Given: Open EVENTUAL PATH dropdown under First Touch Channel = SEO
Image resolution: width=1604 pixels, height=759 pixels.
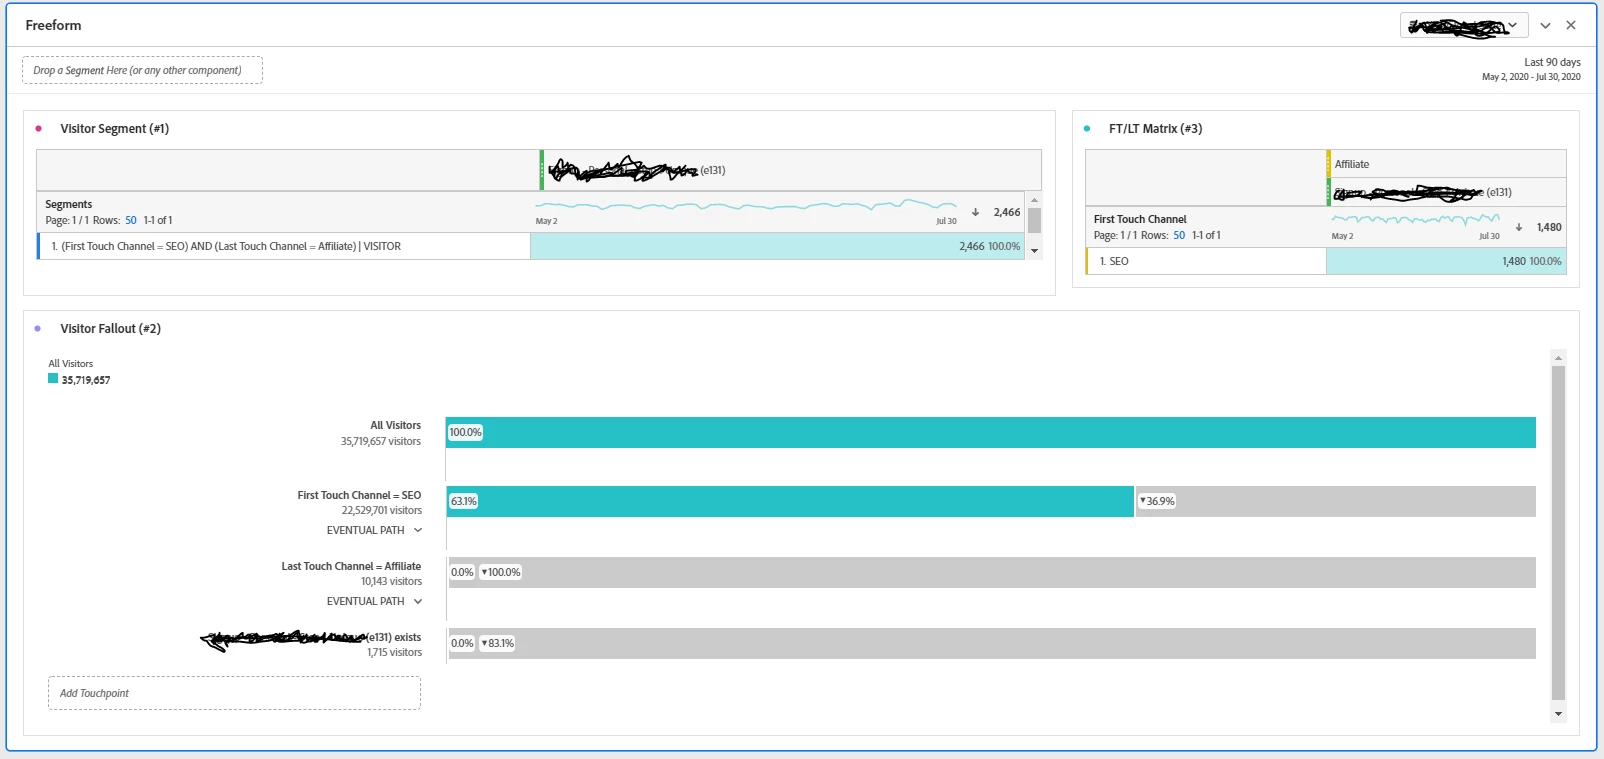Looking at the screenshot, I should coord(374,530).
